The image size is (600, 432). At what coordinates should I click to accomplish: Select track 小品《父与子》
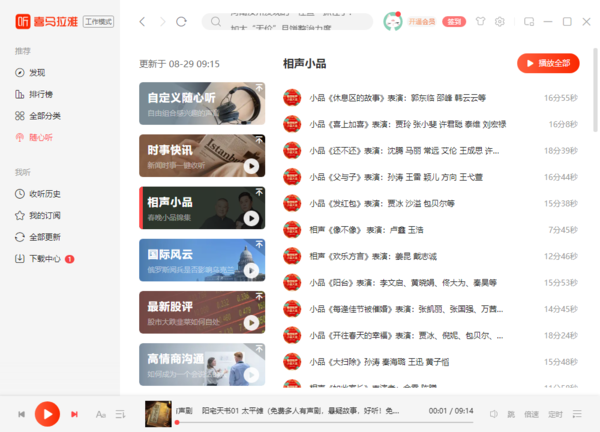pyautogui.click(x=430, y=177)
